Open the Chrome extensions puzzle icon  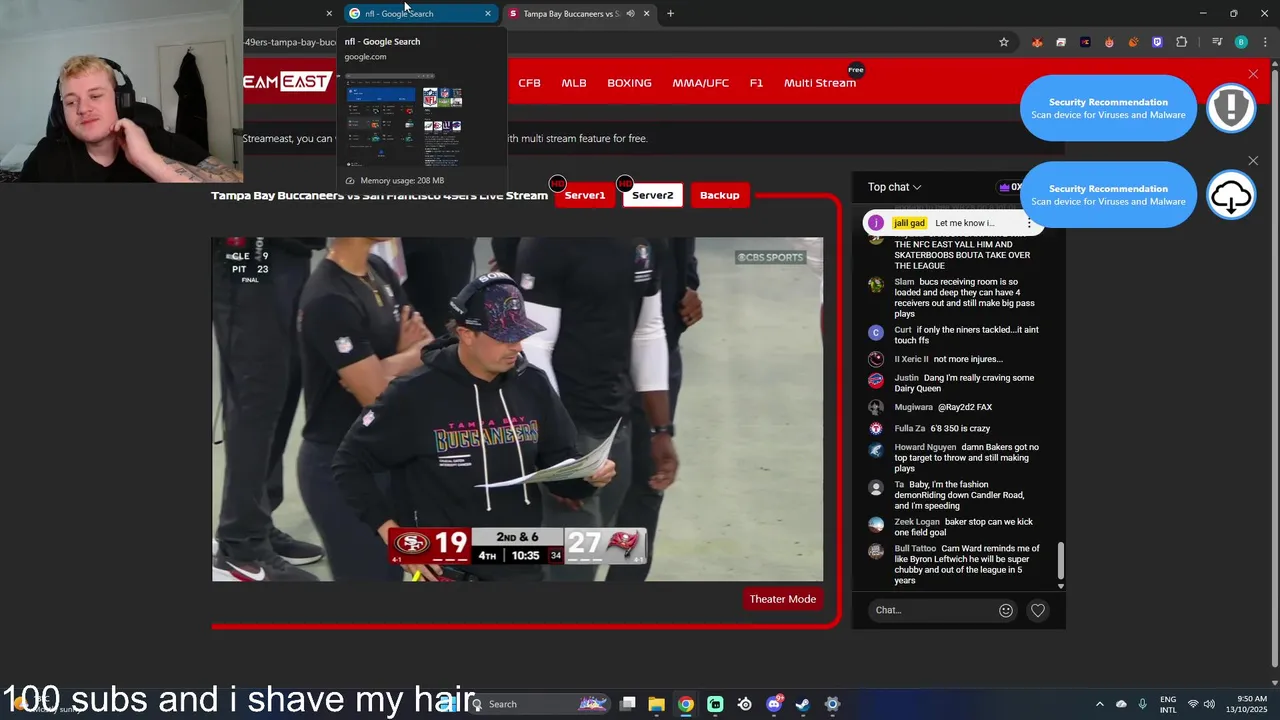point(1181,42)
